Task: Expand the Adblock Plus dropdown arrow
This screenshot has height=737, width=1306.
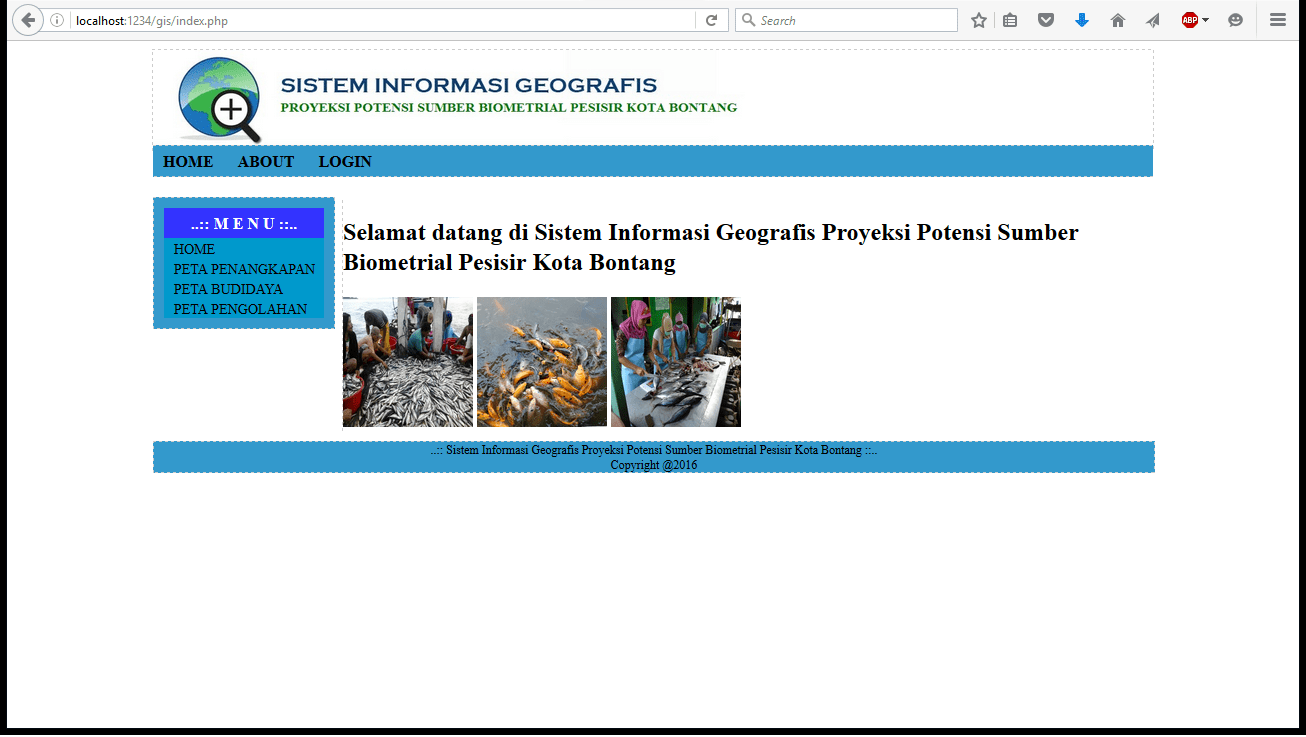Action: 1205,20
